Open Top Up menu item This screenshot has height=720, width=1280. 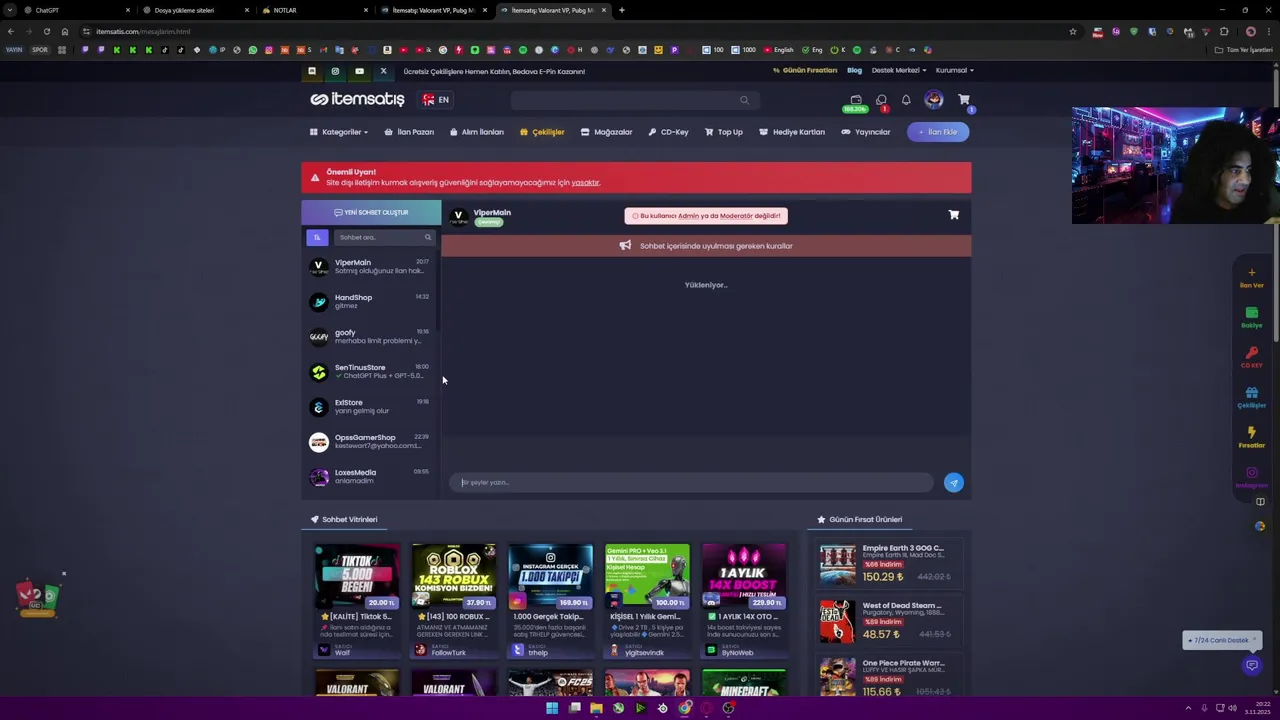[x=724, y=132]
